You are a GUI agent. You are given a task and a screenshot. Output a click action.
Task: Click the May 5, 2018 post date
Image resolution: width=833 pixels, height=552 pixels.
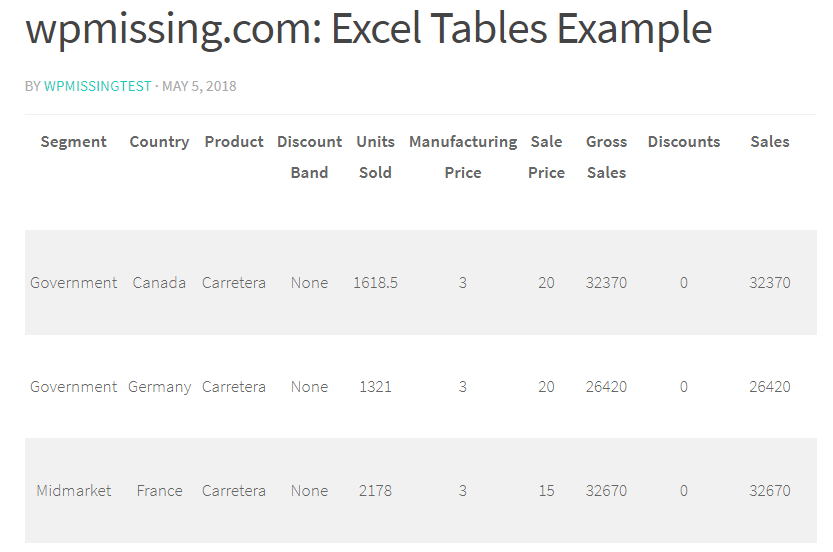pyautogui.click(x=199, y=86)
